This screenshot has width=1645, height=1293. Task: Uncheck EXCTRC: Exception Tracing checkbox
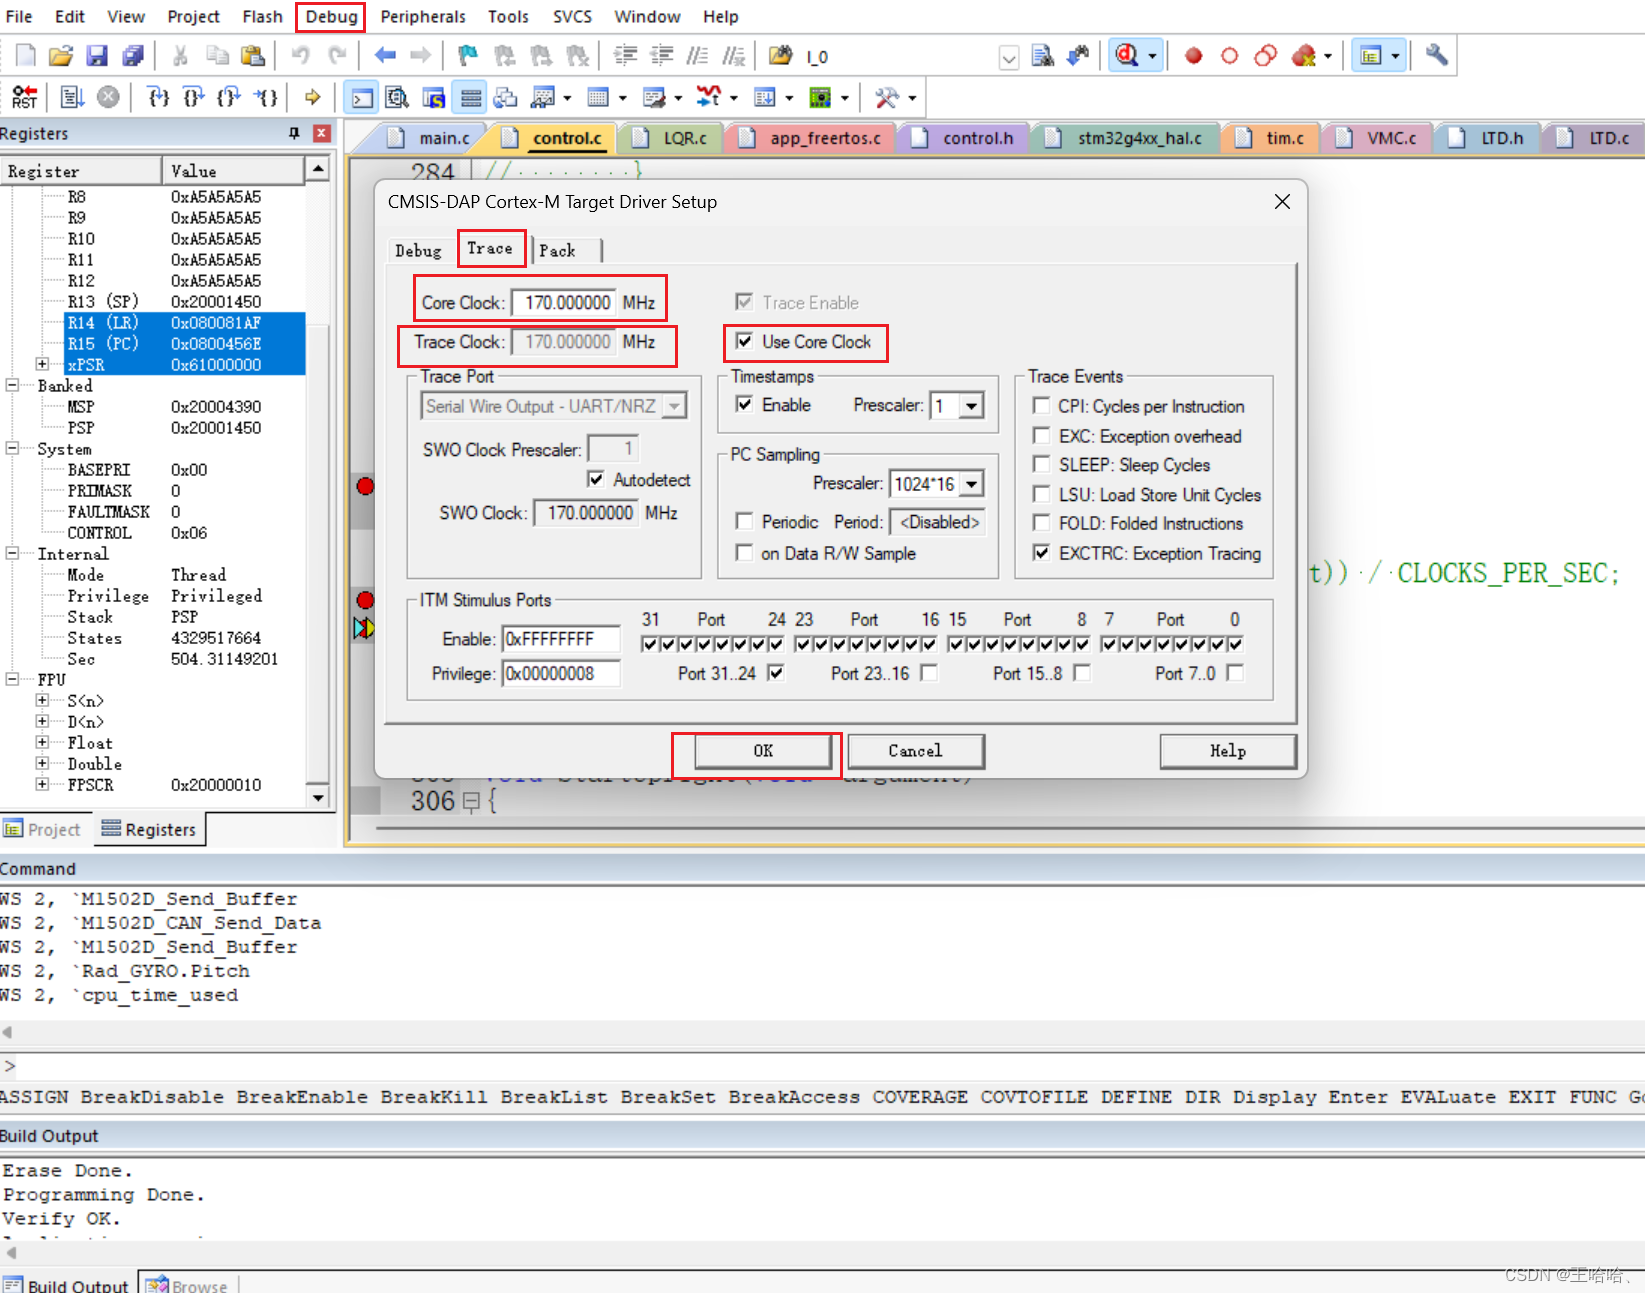click(1041, 552)
